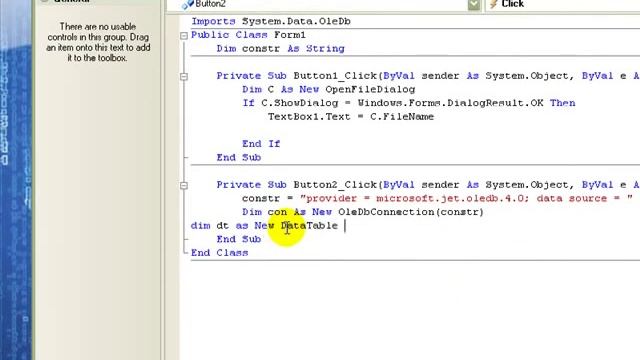Click 'Button1_Click' in the sub declaration
This screenshot has width=640, height=360.
click(x=335, y=76)
